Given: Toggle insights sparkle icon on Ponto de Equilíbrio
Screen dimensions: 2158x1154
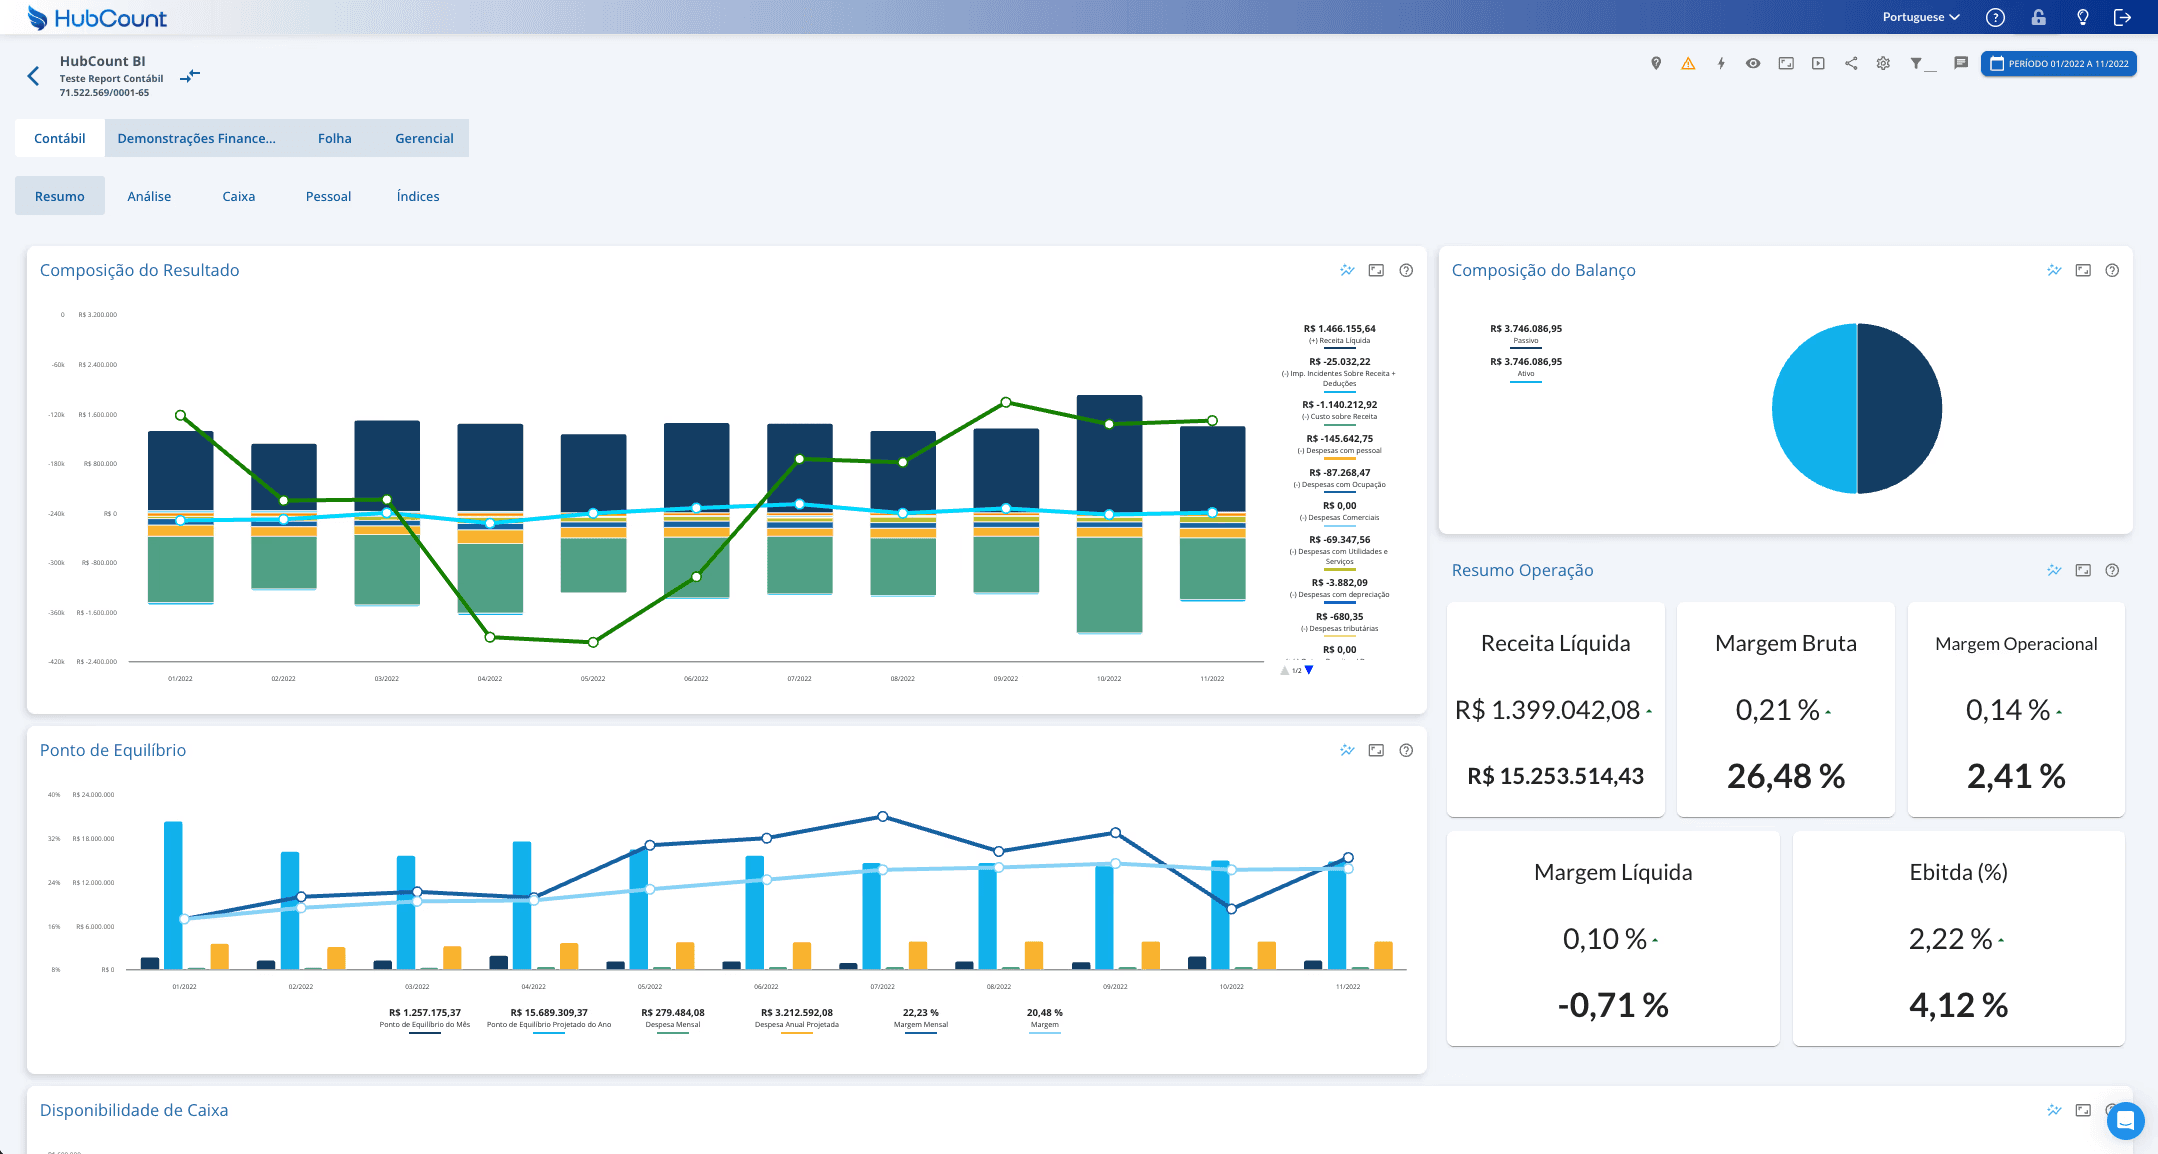Looking at the screenshot, I should (1347, 750).
